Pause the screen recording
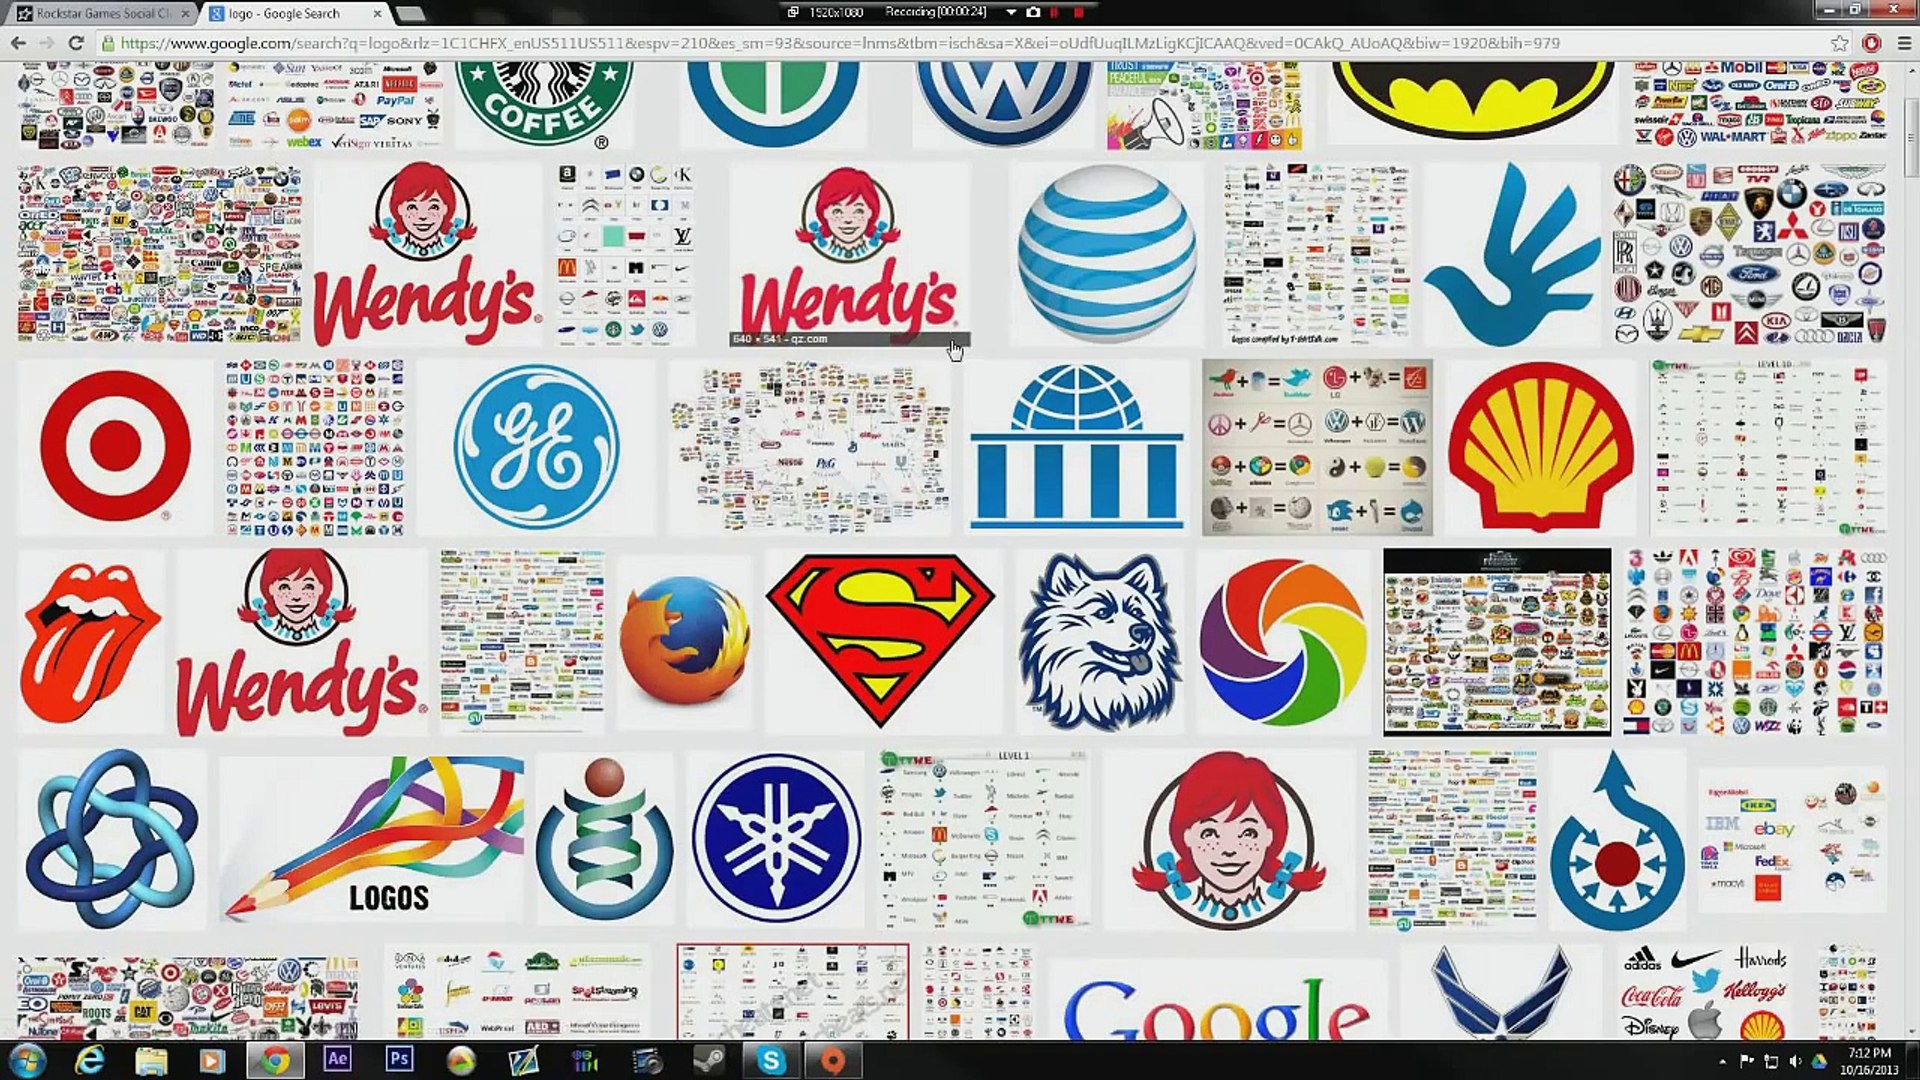Viewport: 1920px width, 1080px height. click(x=1055, y=12)
